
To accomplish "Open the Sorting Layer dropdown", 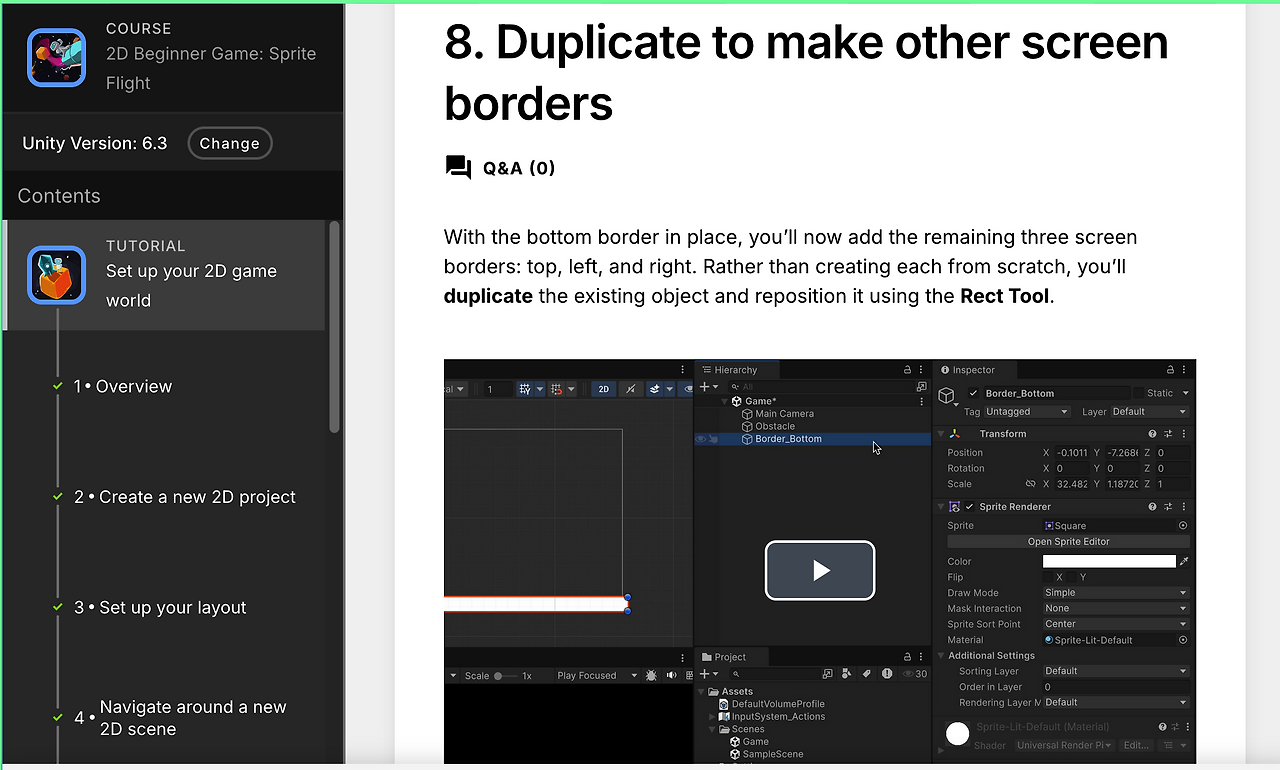I will pyautogui.click(x=1116, y=671).
